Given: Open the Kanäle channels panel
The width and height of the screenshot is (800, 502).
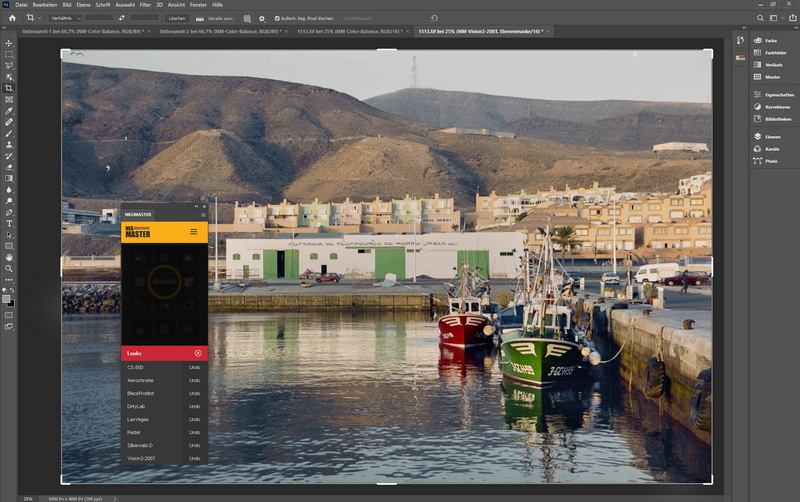Looking at the screenshot, I should pyautogui.click(x=771, y=149).
